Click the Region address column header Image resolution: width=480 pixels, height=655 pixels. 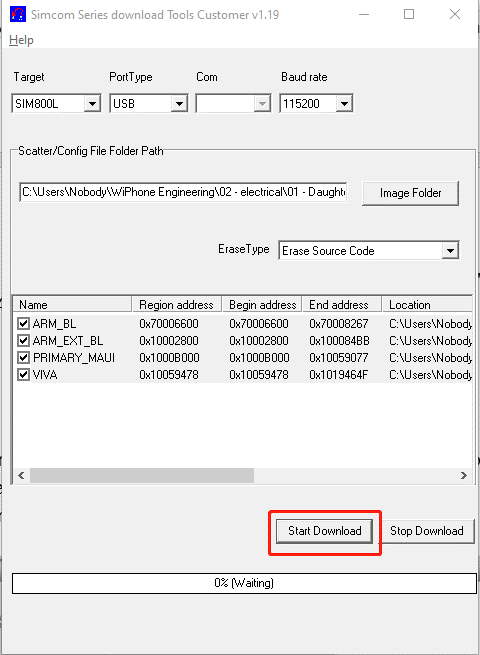177,305
